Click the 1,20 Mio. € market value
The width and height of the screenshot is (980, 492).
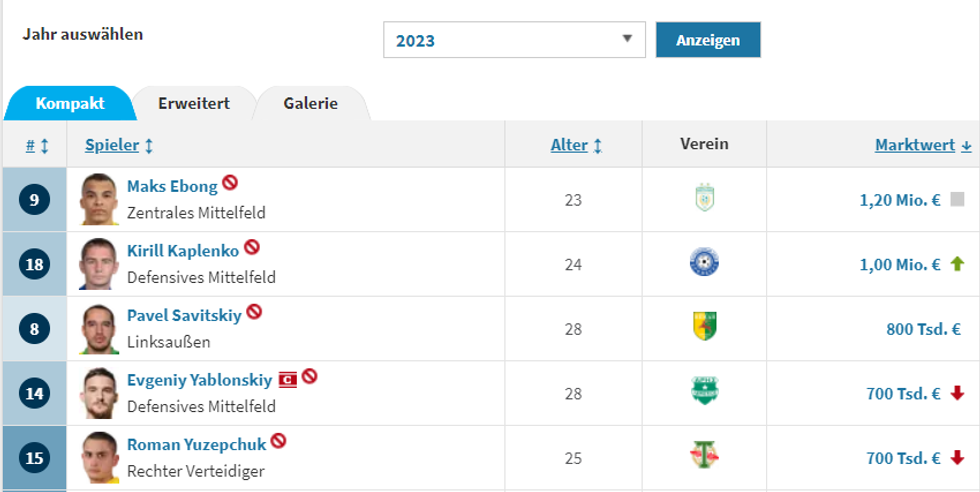[x=899, y=199]
